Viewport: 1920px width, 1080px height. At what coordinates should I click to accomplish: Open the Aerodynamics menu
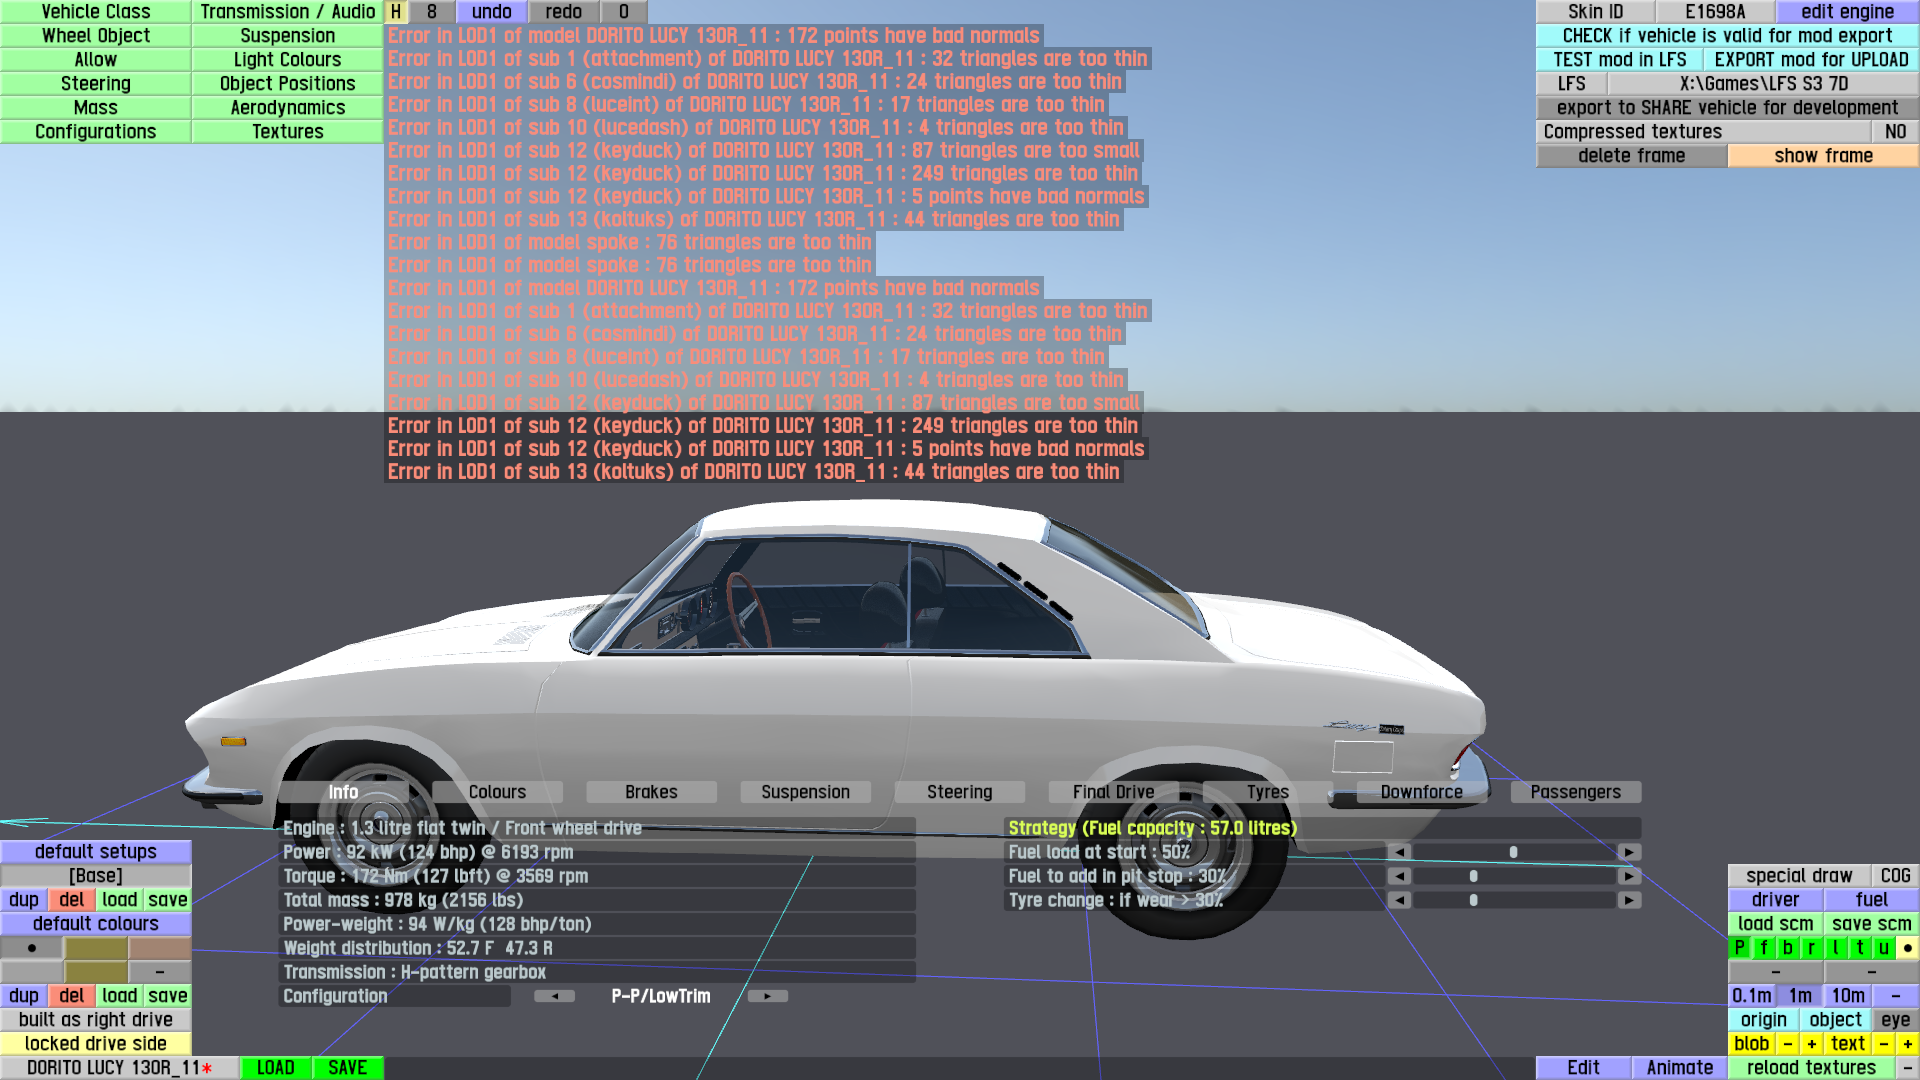pyautogui.click(x=288, y=108)
